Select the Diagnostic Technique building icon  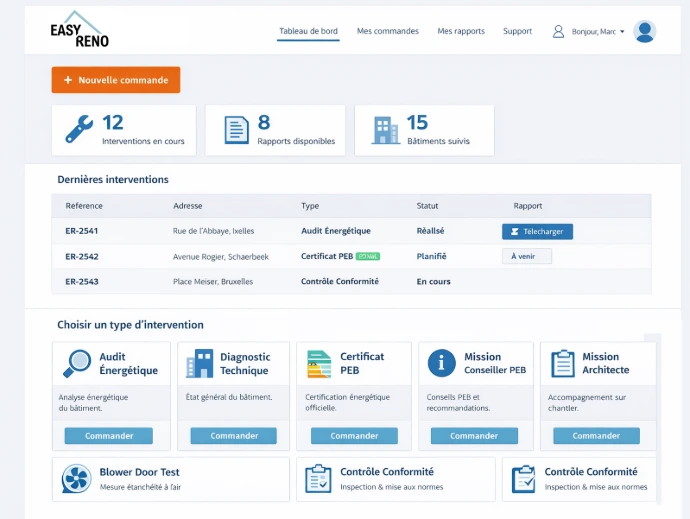pos(200,363)
